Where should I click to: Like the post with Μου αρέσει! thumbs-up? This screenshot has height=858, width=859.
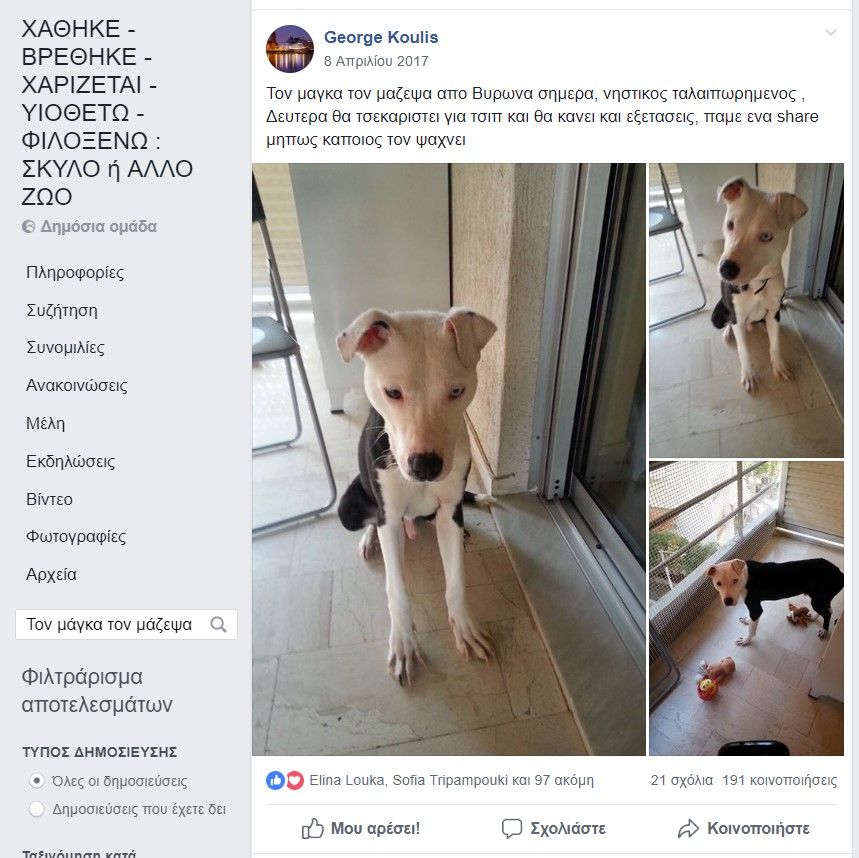point(360,828)
